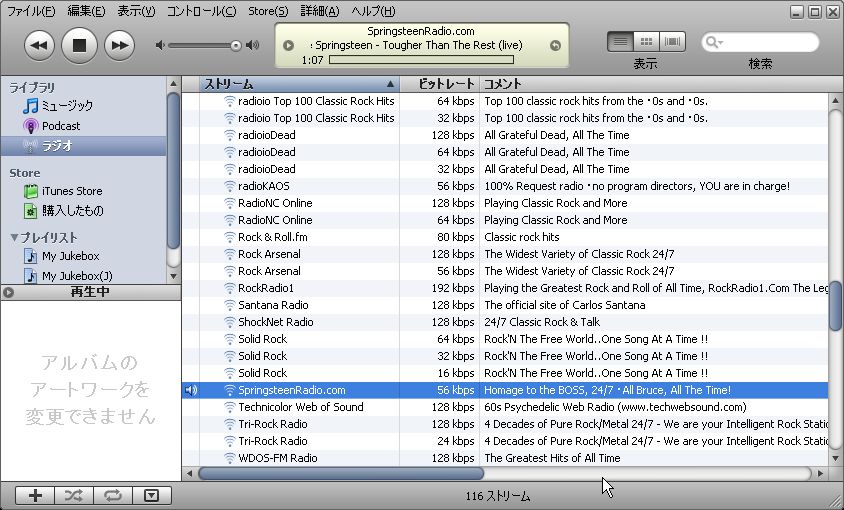Select radioio Top 100 Classic Rock Hits 64 kbps
The width and height of the screenshot is (844, 510).
(x=505, y=101)
